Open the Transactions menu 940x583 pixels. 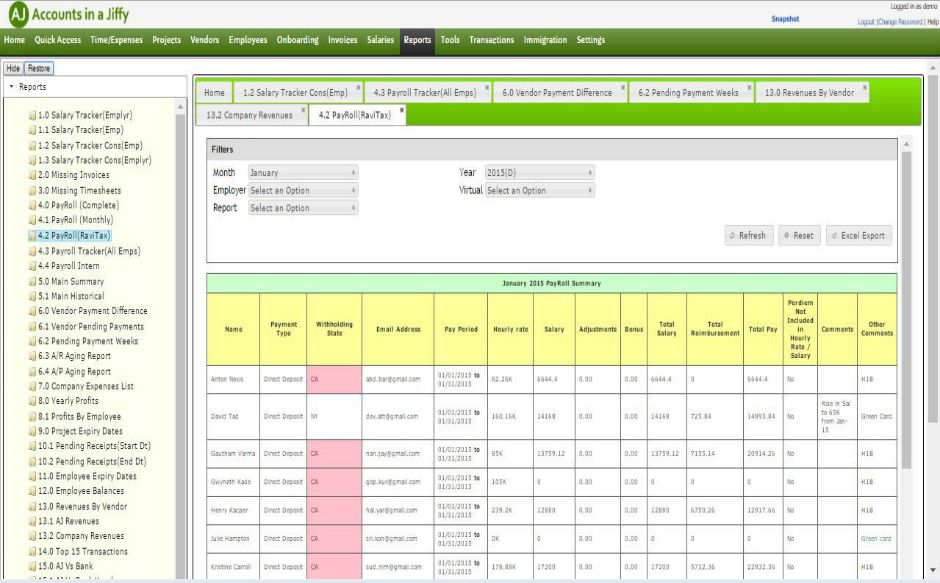tap(492, 40)
